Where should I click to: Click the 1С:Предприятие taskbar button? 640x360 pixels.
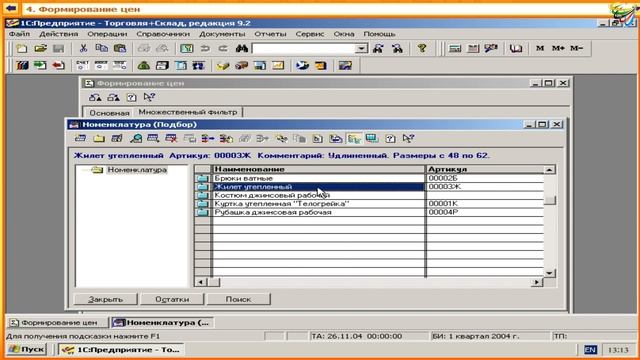[x=121, y=349]
